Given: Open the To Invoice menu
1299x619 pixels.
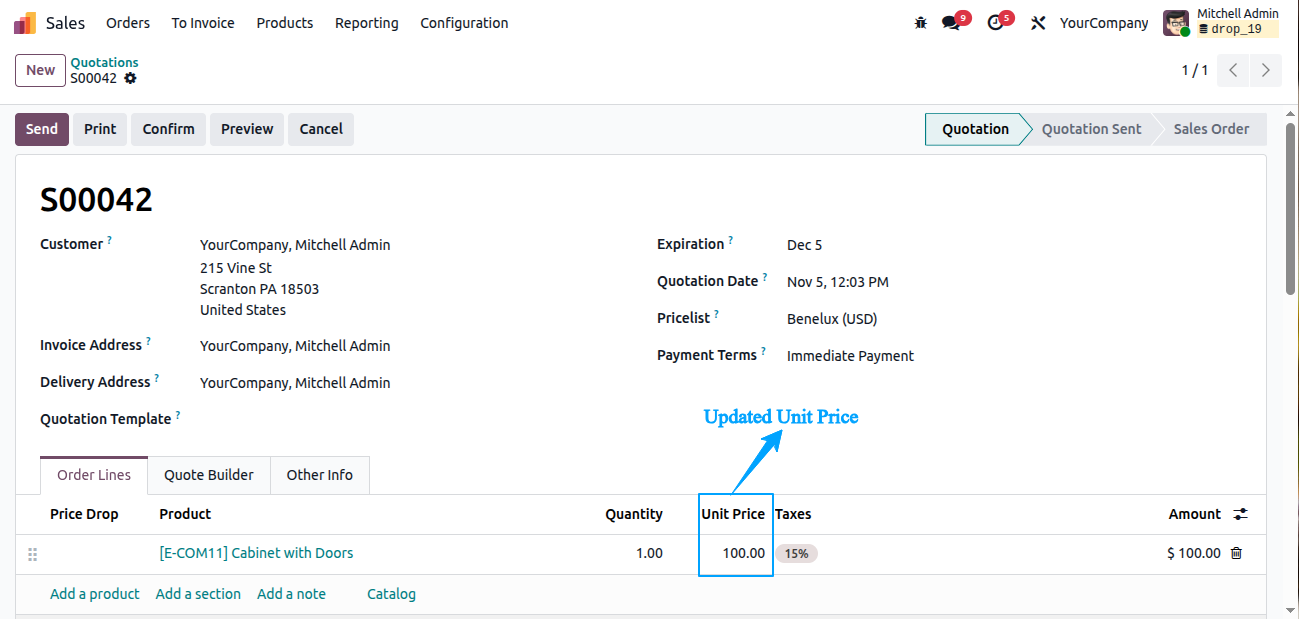Looking at the screenshot, I should coord(203,23).
